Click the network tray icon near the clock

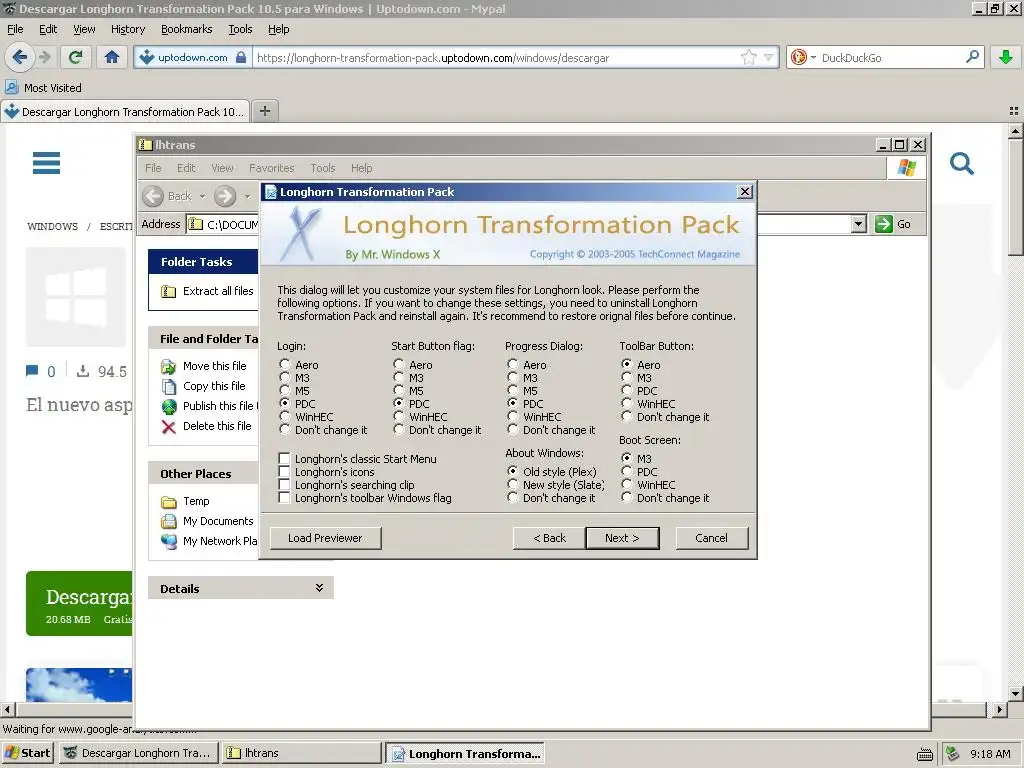[952, 754]
